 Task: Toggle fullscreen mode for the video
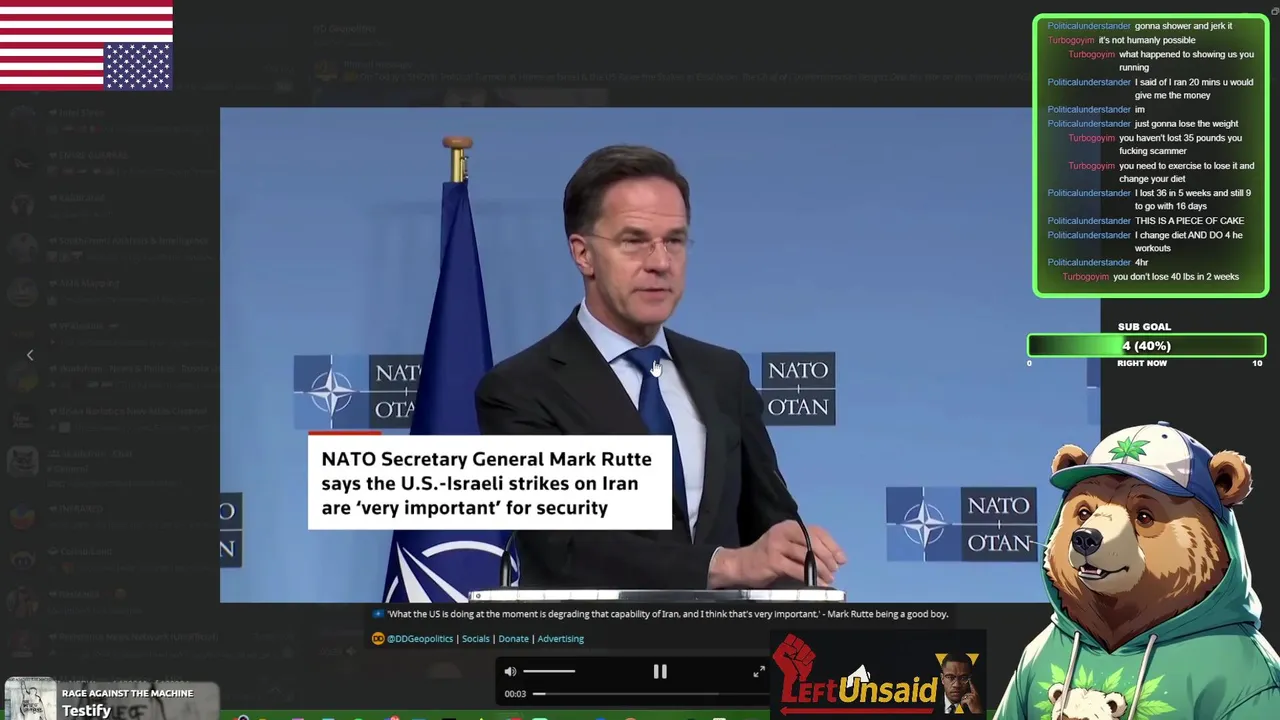(x=758, y=672)
